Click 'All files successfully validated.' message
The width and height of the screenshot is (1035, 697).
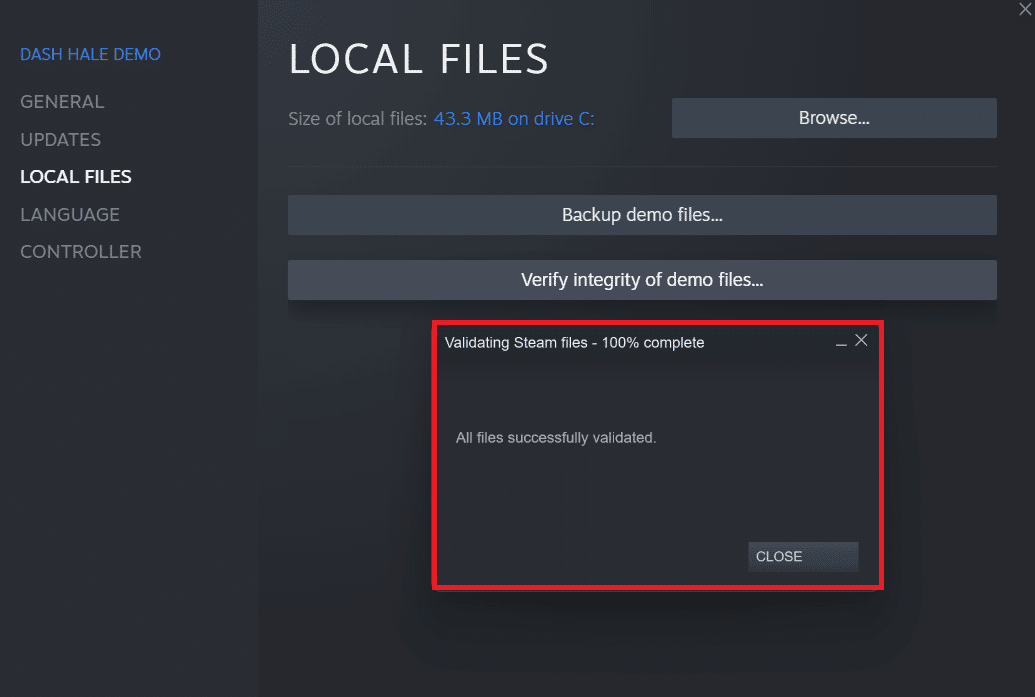pos(556,438)
